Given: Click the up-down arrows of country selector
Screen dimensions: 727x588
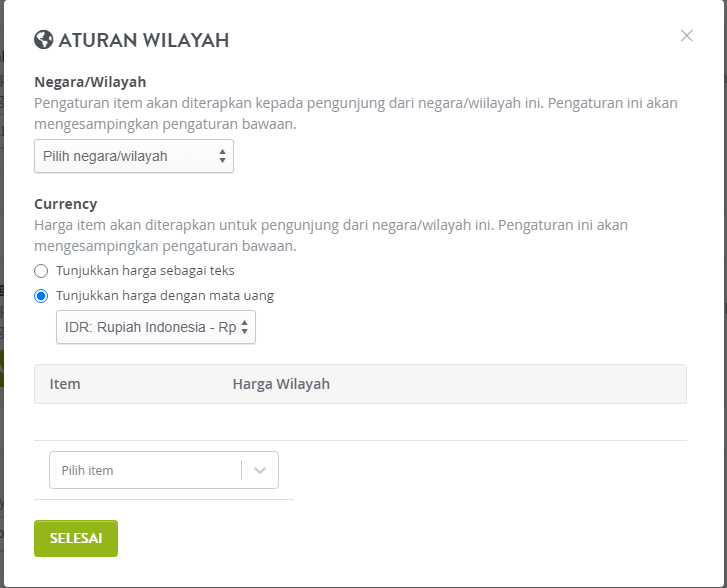Looking at the screenshot, I should [x=223, y=156].
